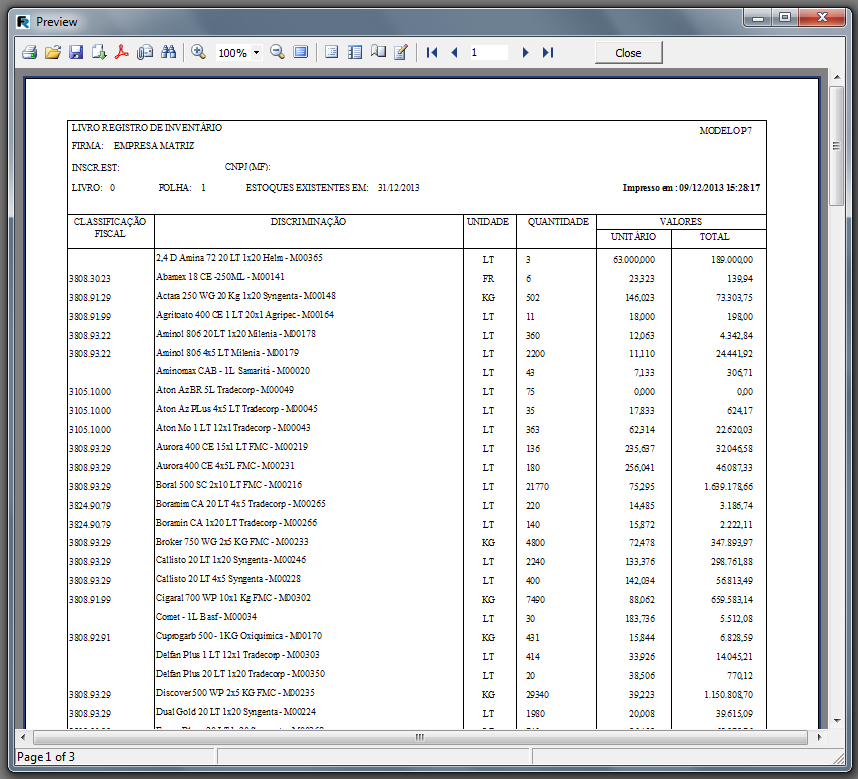Go to the previous page
The width and height of the screenshot is (858, 779).
[x=454, y=53]
